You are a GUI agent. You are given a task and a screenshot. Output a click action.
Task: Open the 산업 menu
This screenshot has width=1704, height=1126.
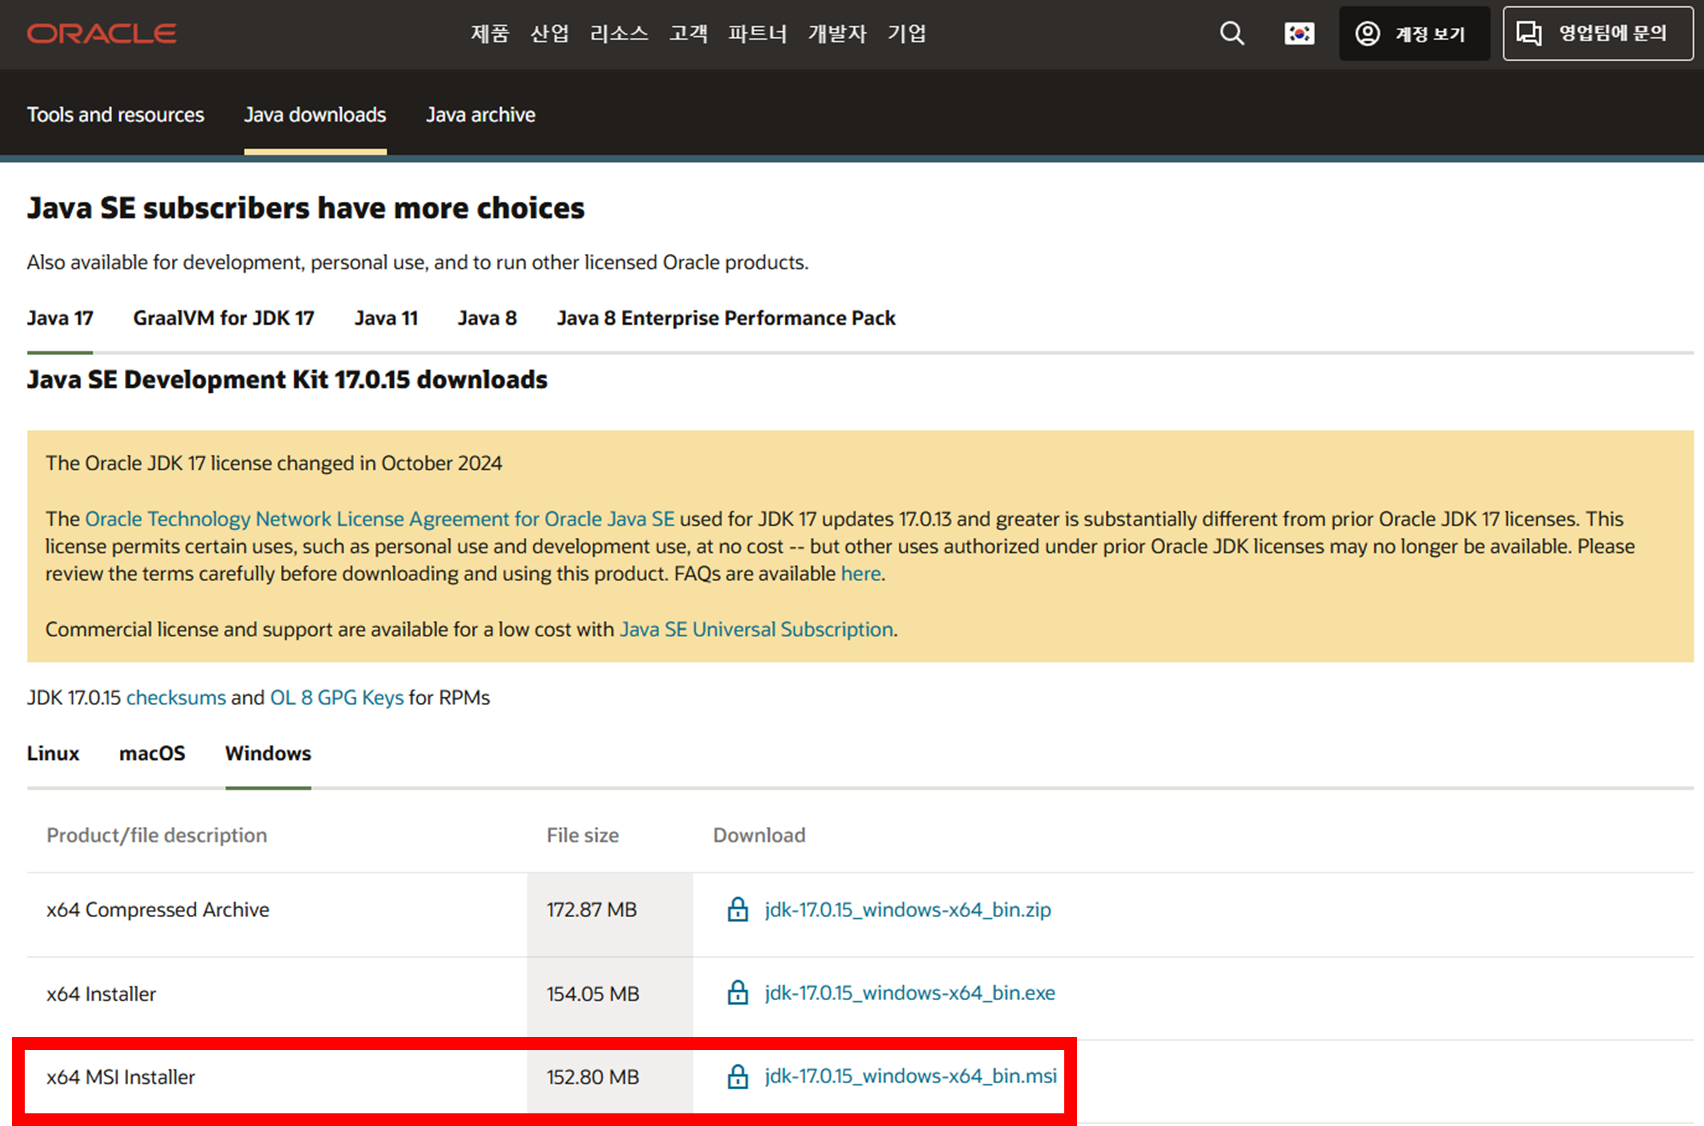[x=549, y=34]
